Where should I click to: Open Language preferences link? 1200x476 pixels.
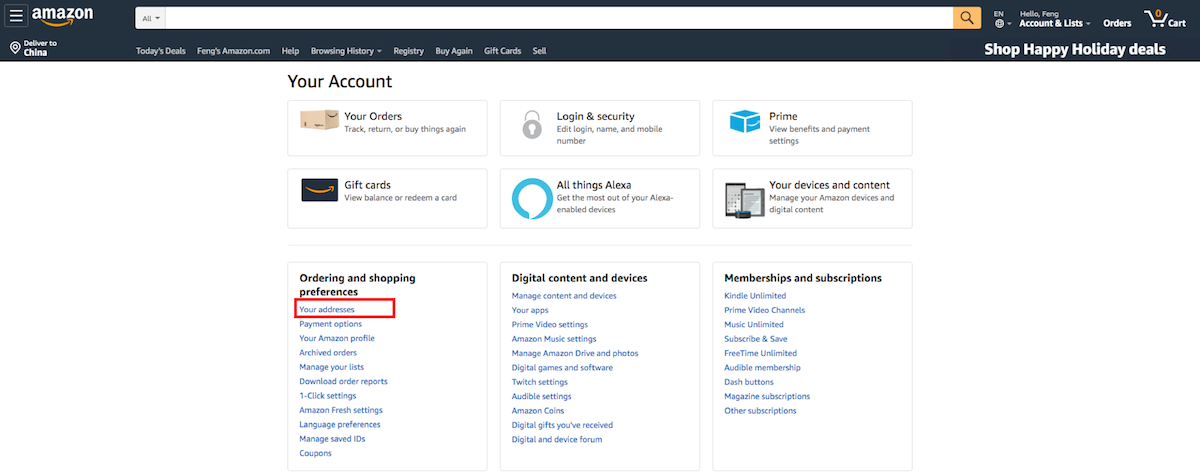pos(340,424)
